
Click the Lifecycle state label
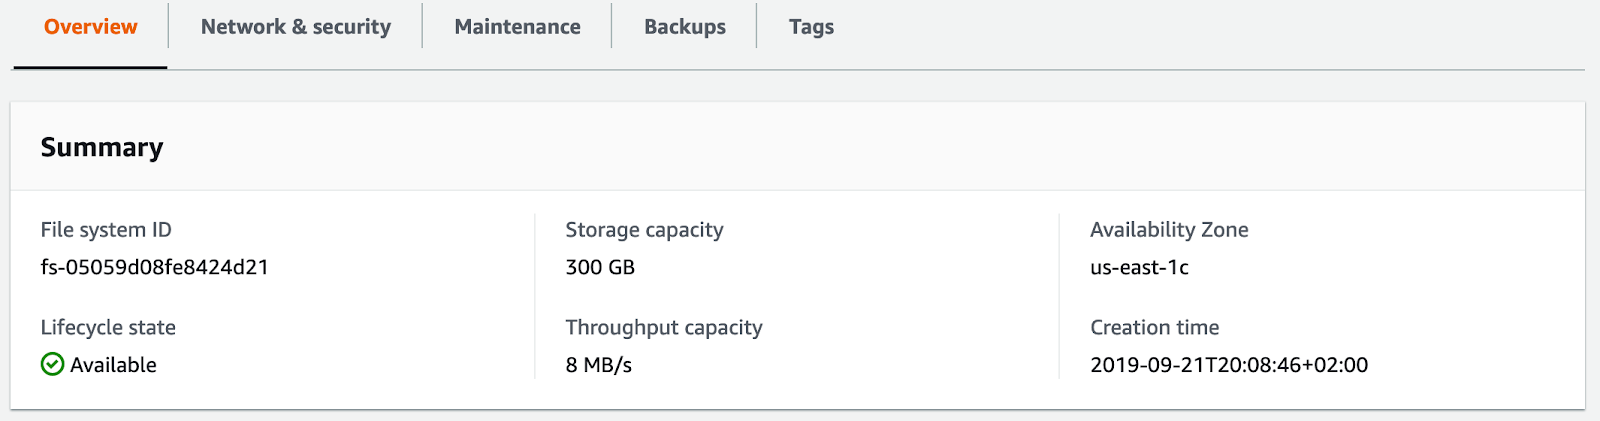(x=108, y=328)
